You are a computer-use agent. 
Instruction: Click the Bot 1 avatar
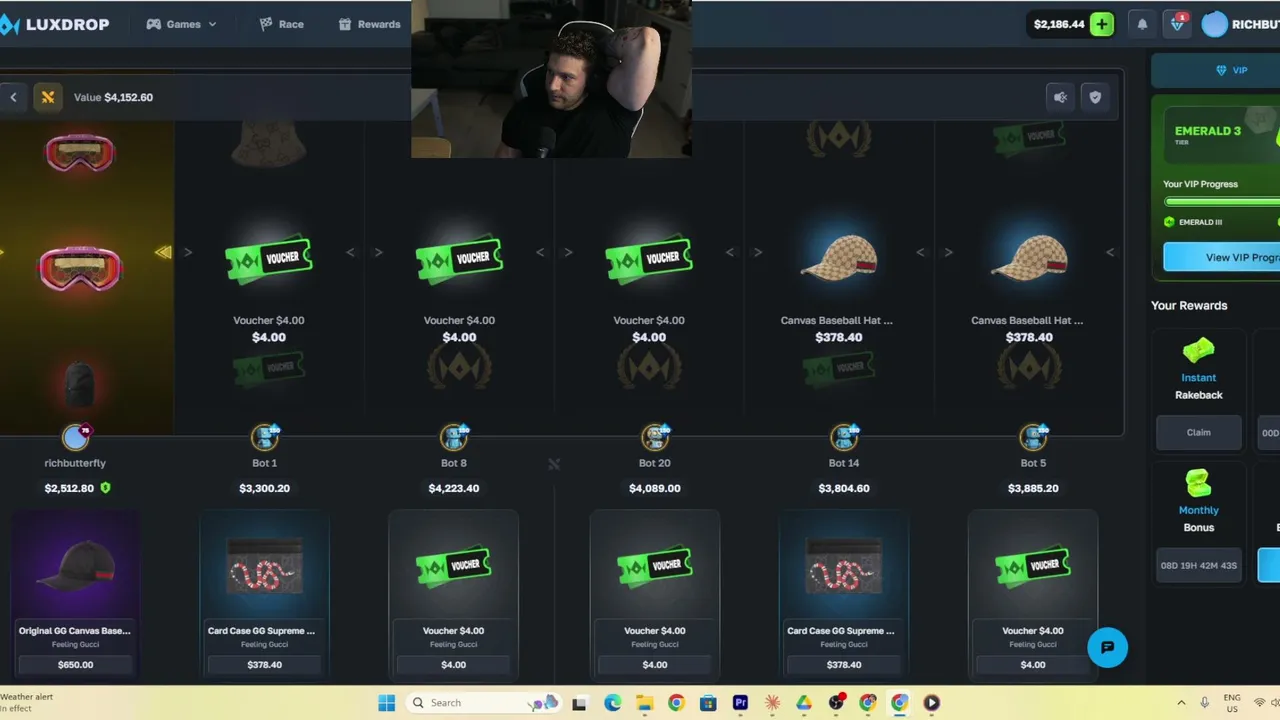[265, 436]
